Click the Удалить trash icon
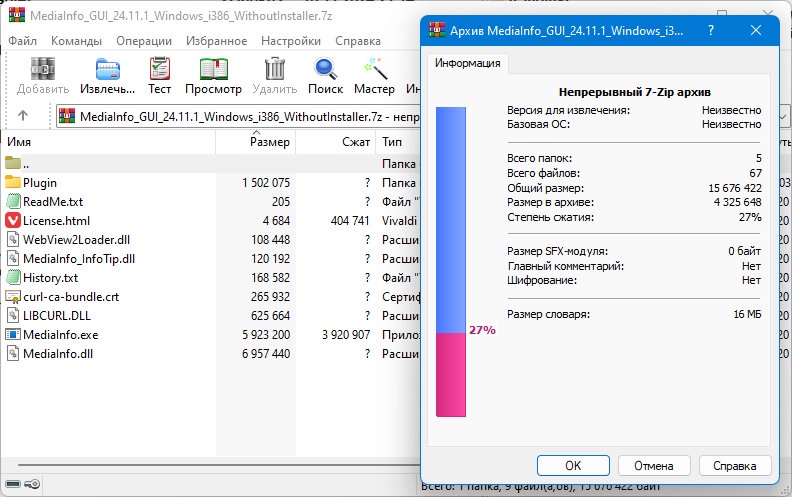Viewport: 792px width, 497px height. [275, 69]
